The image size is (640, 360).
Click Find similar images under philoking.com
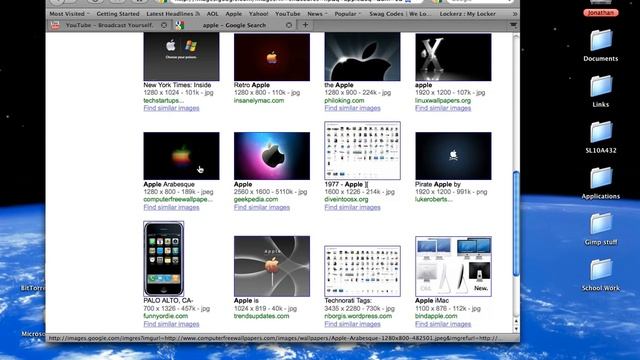point(353,108)
